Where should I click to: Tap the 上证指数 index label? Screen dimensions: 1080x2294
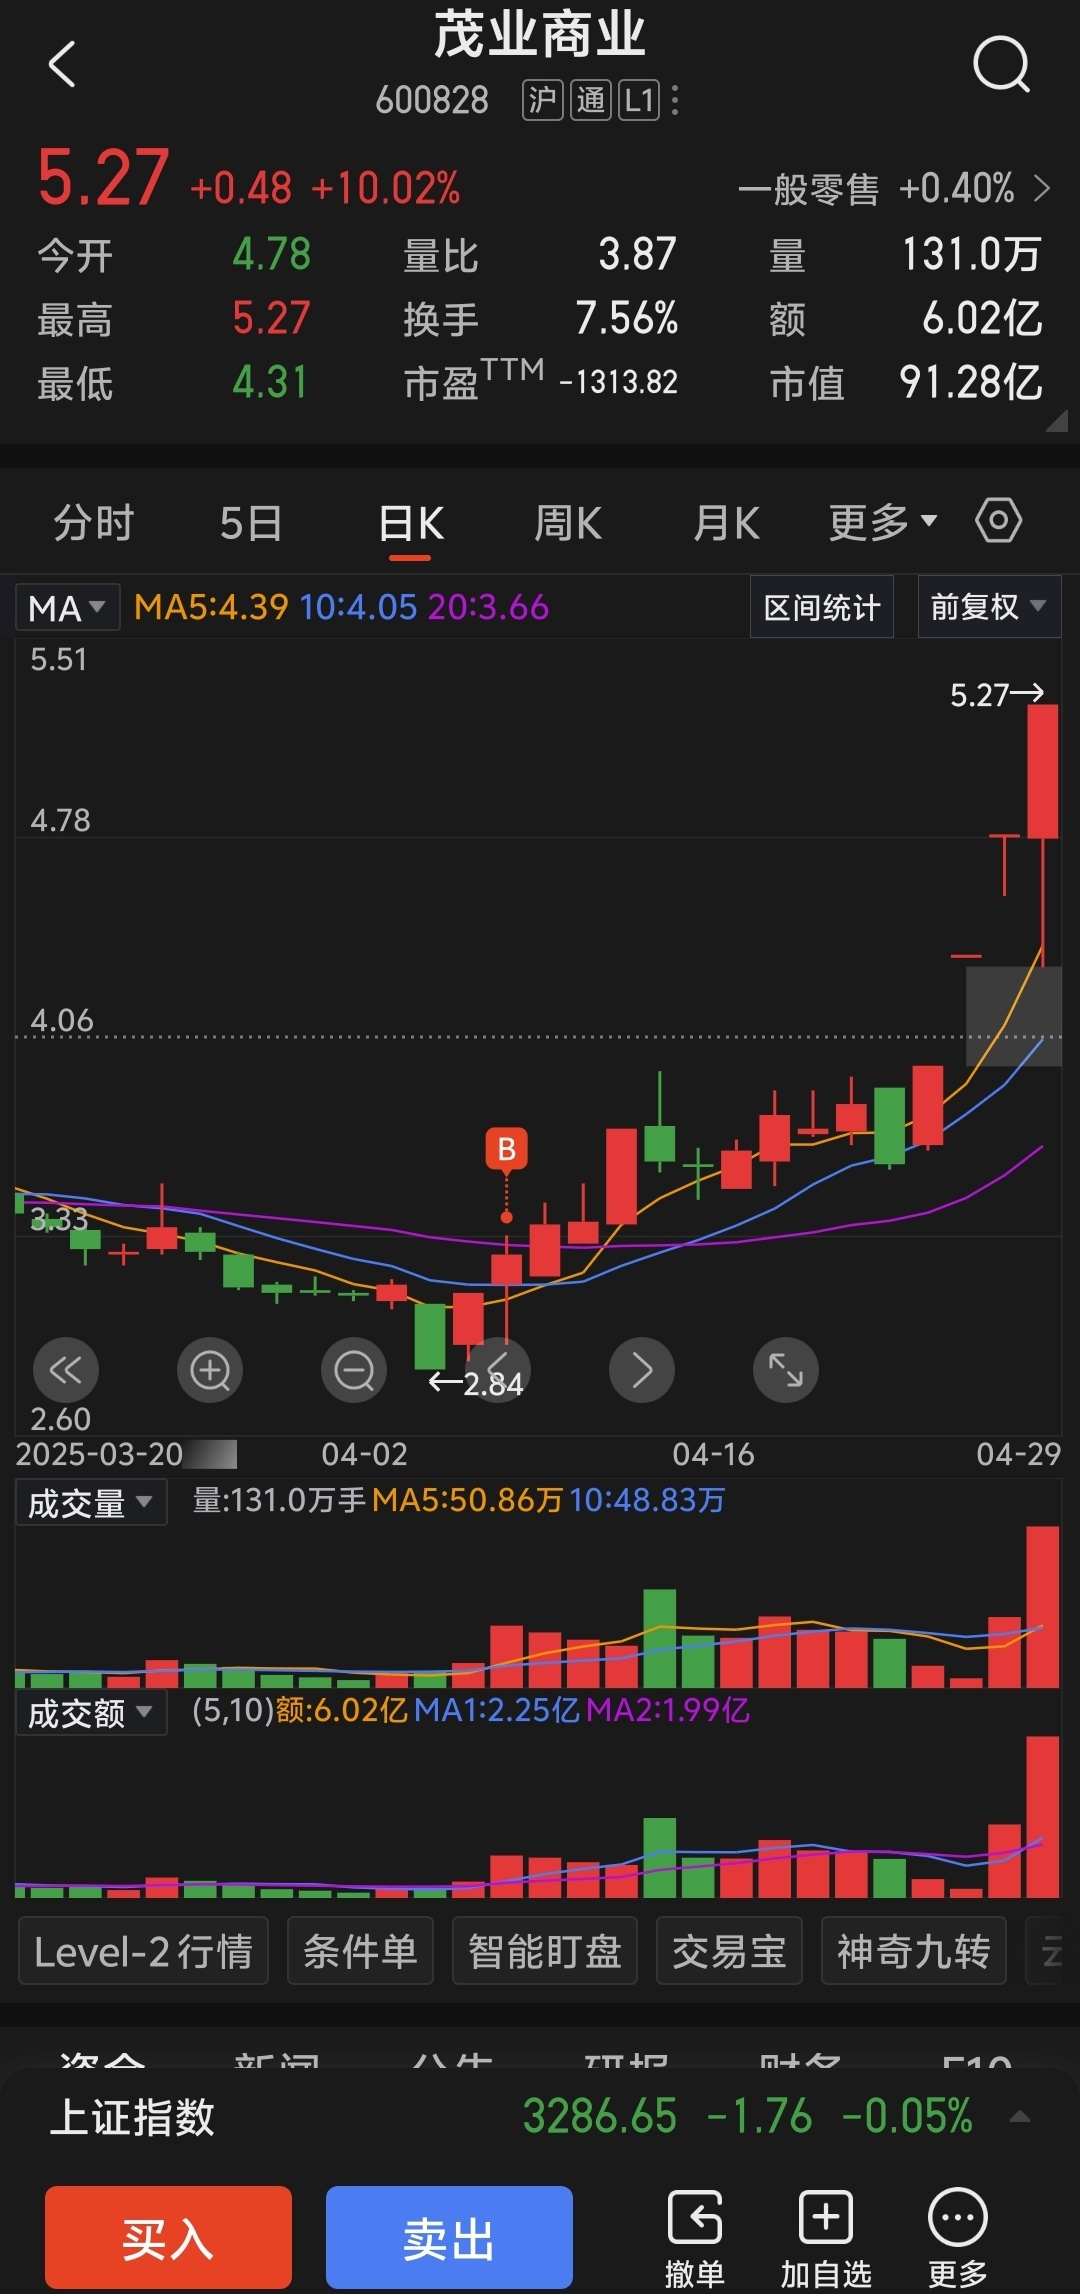132,2117
